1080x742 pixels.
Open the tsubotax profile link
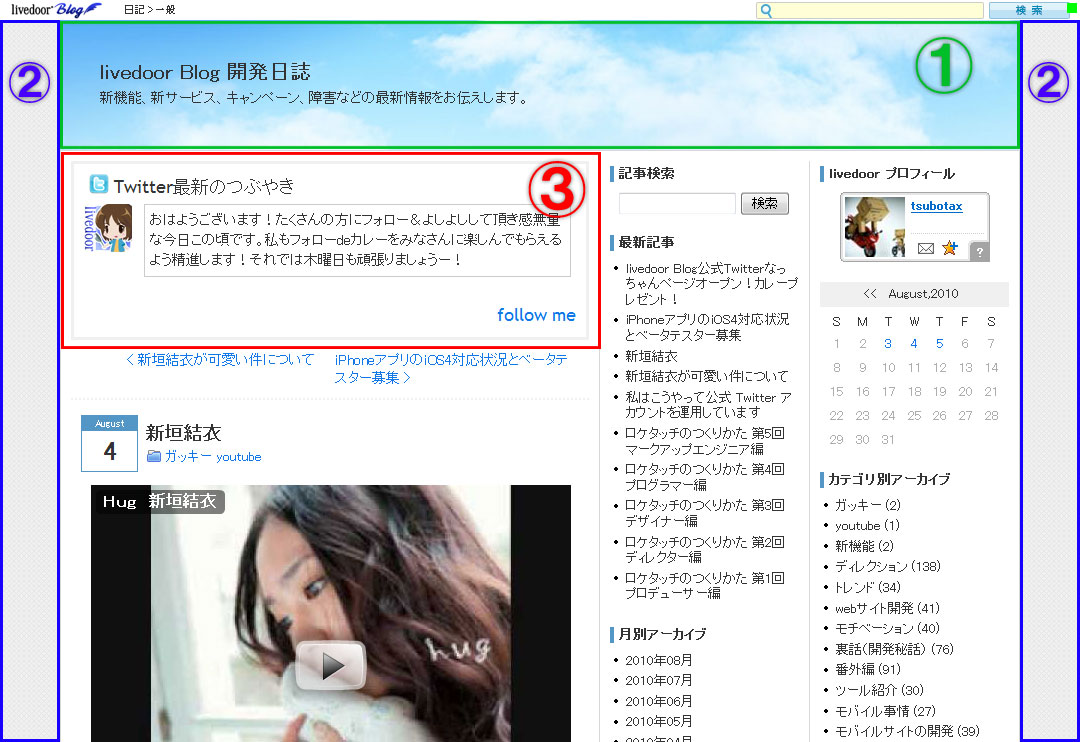point(936,206)
